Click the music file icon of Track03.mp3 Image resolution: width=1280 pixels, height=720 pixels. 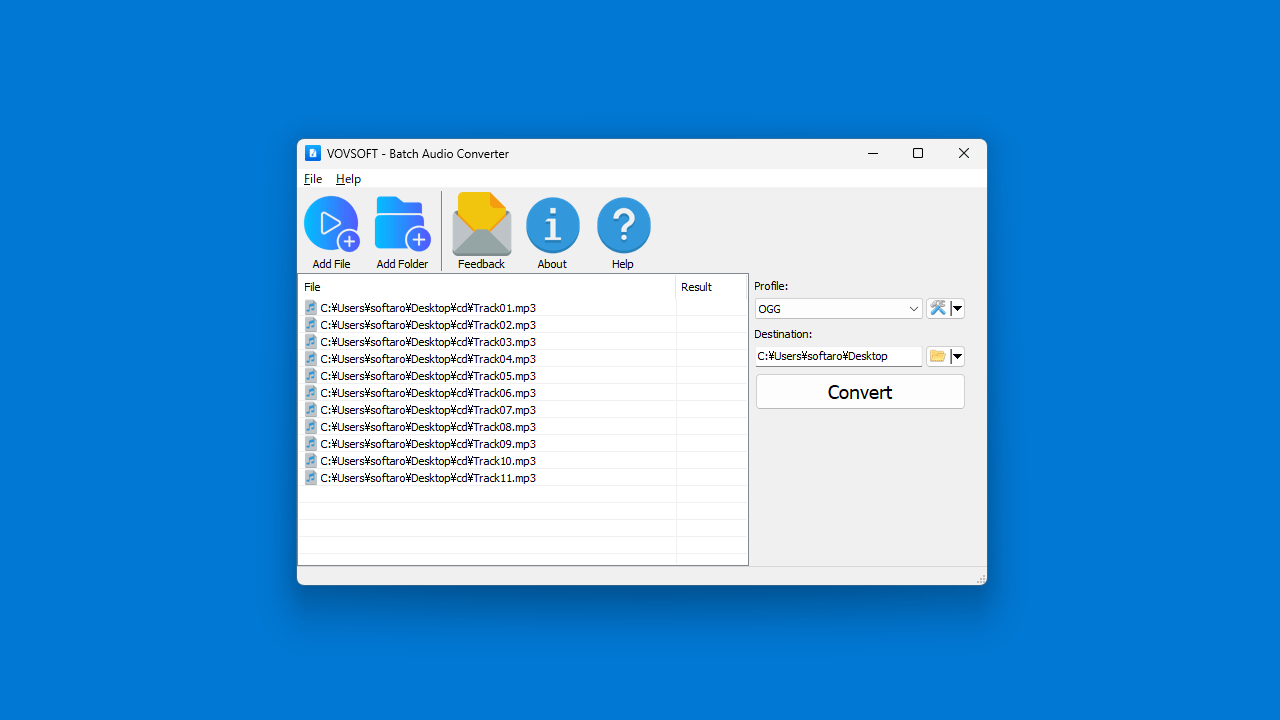(x=311, y=342)
